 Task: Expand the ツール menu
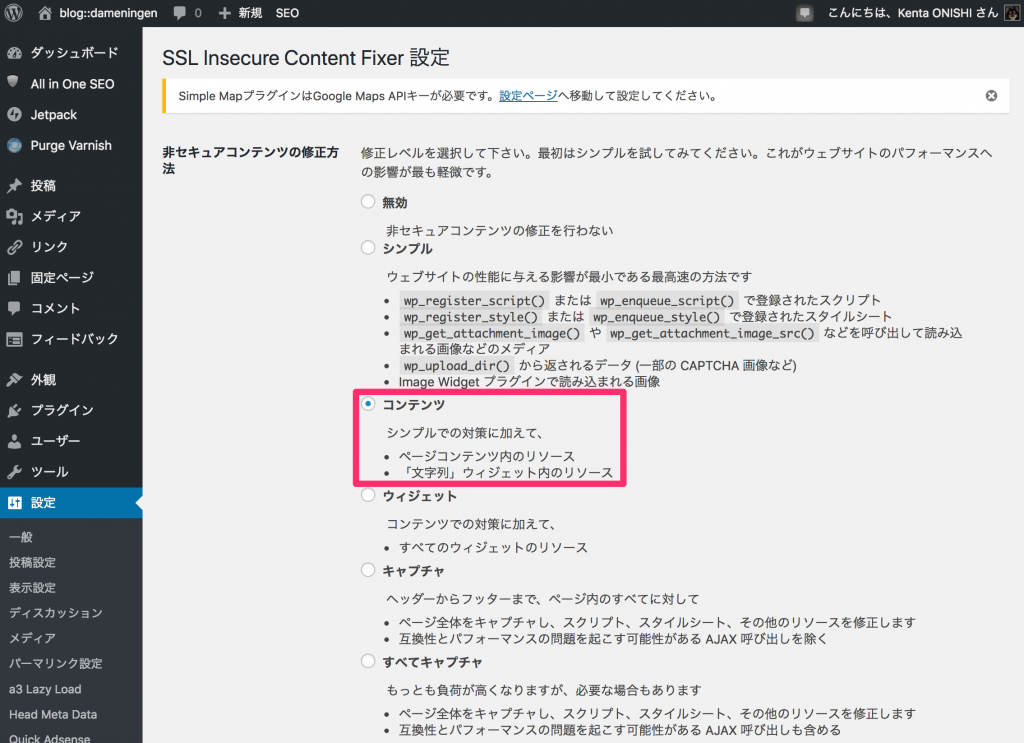(44, 471)
